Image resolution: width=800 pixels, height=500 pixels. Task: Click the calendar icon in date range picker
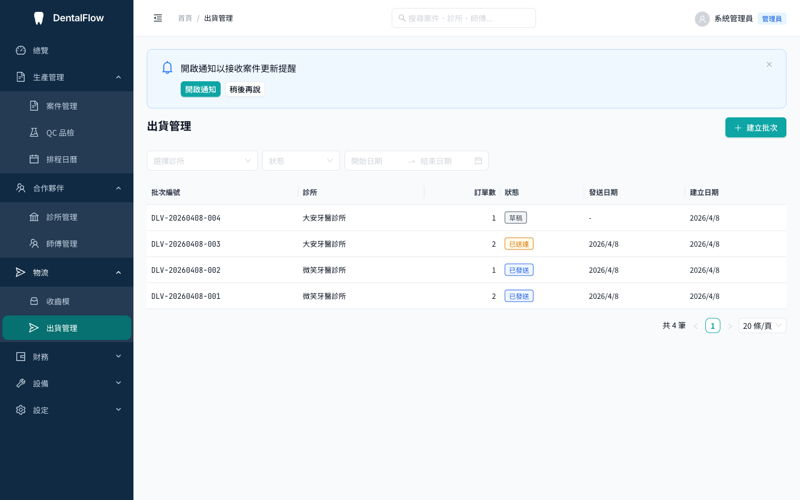(478, 161)
